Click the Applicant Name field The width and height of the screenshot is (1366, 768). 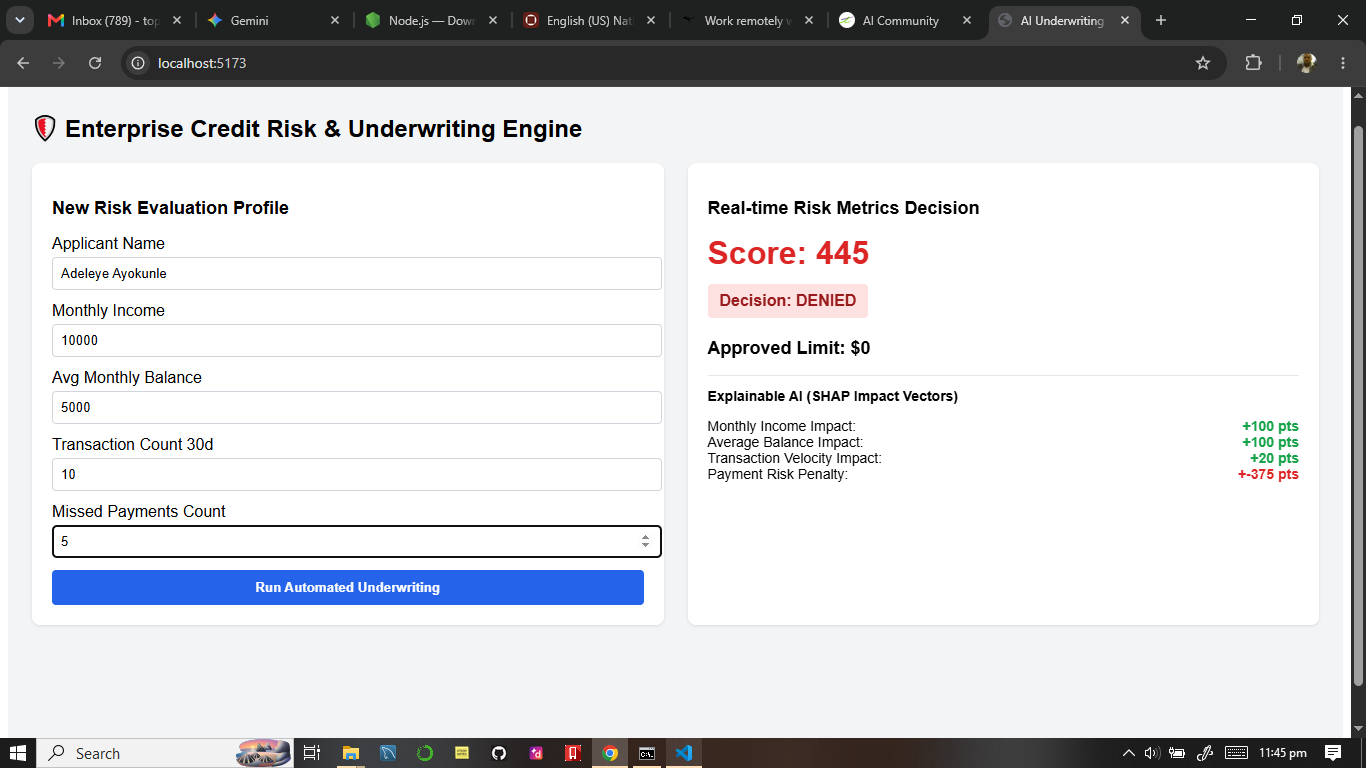pyautogui.click(x=357, y=274)
